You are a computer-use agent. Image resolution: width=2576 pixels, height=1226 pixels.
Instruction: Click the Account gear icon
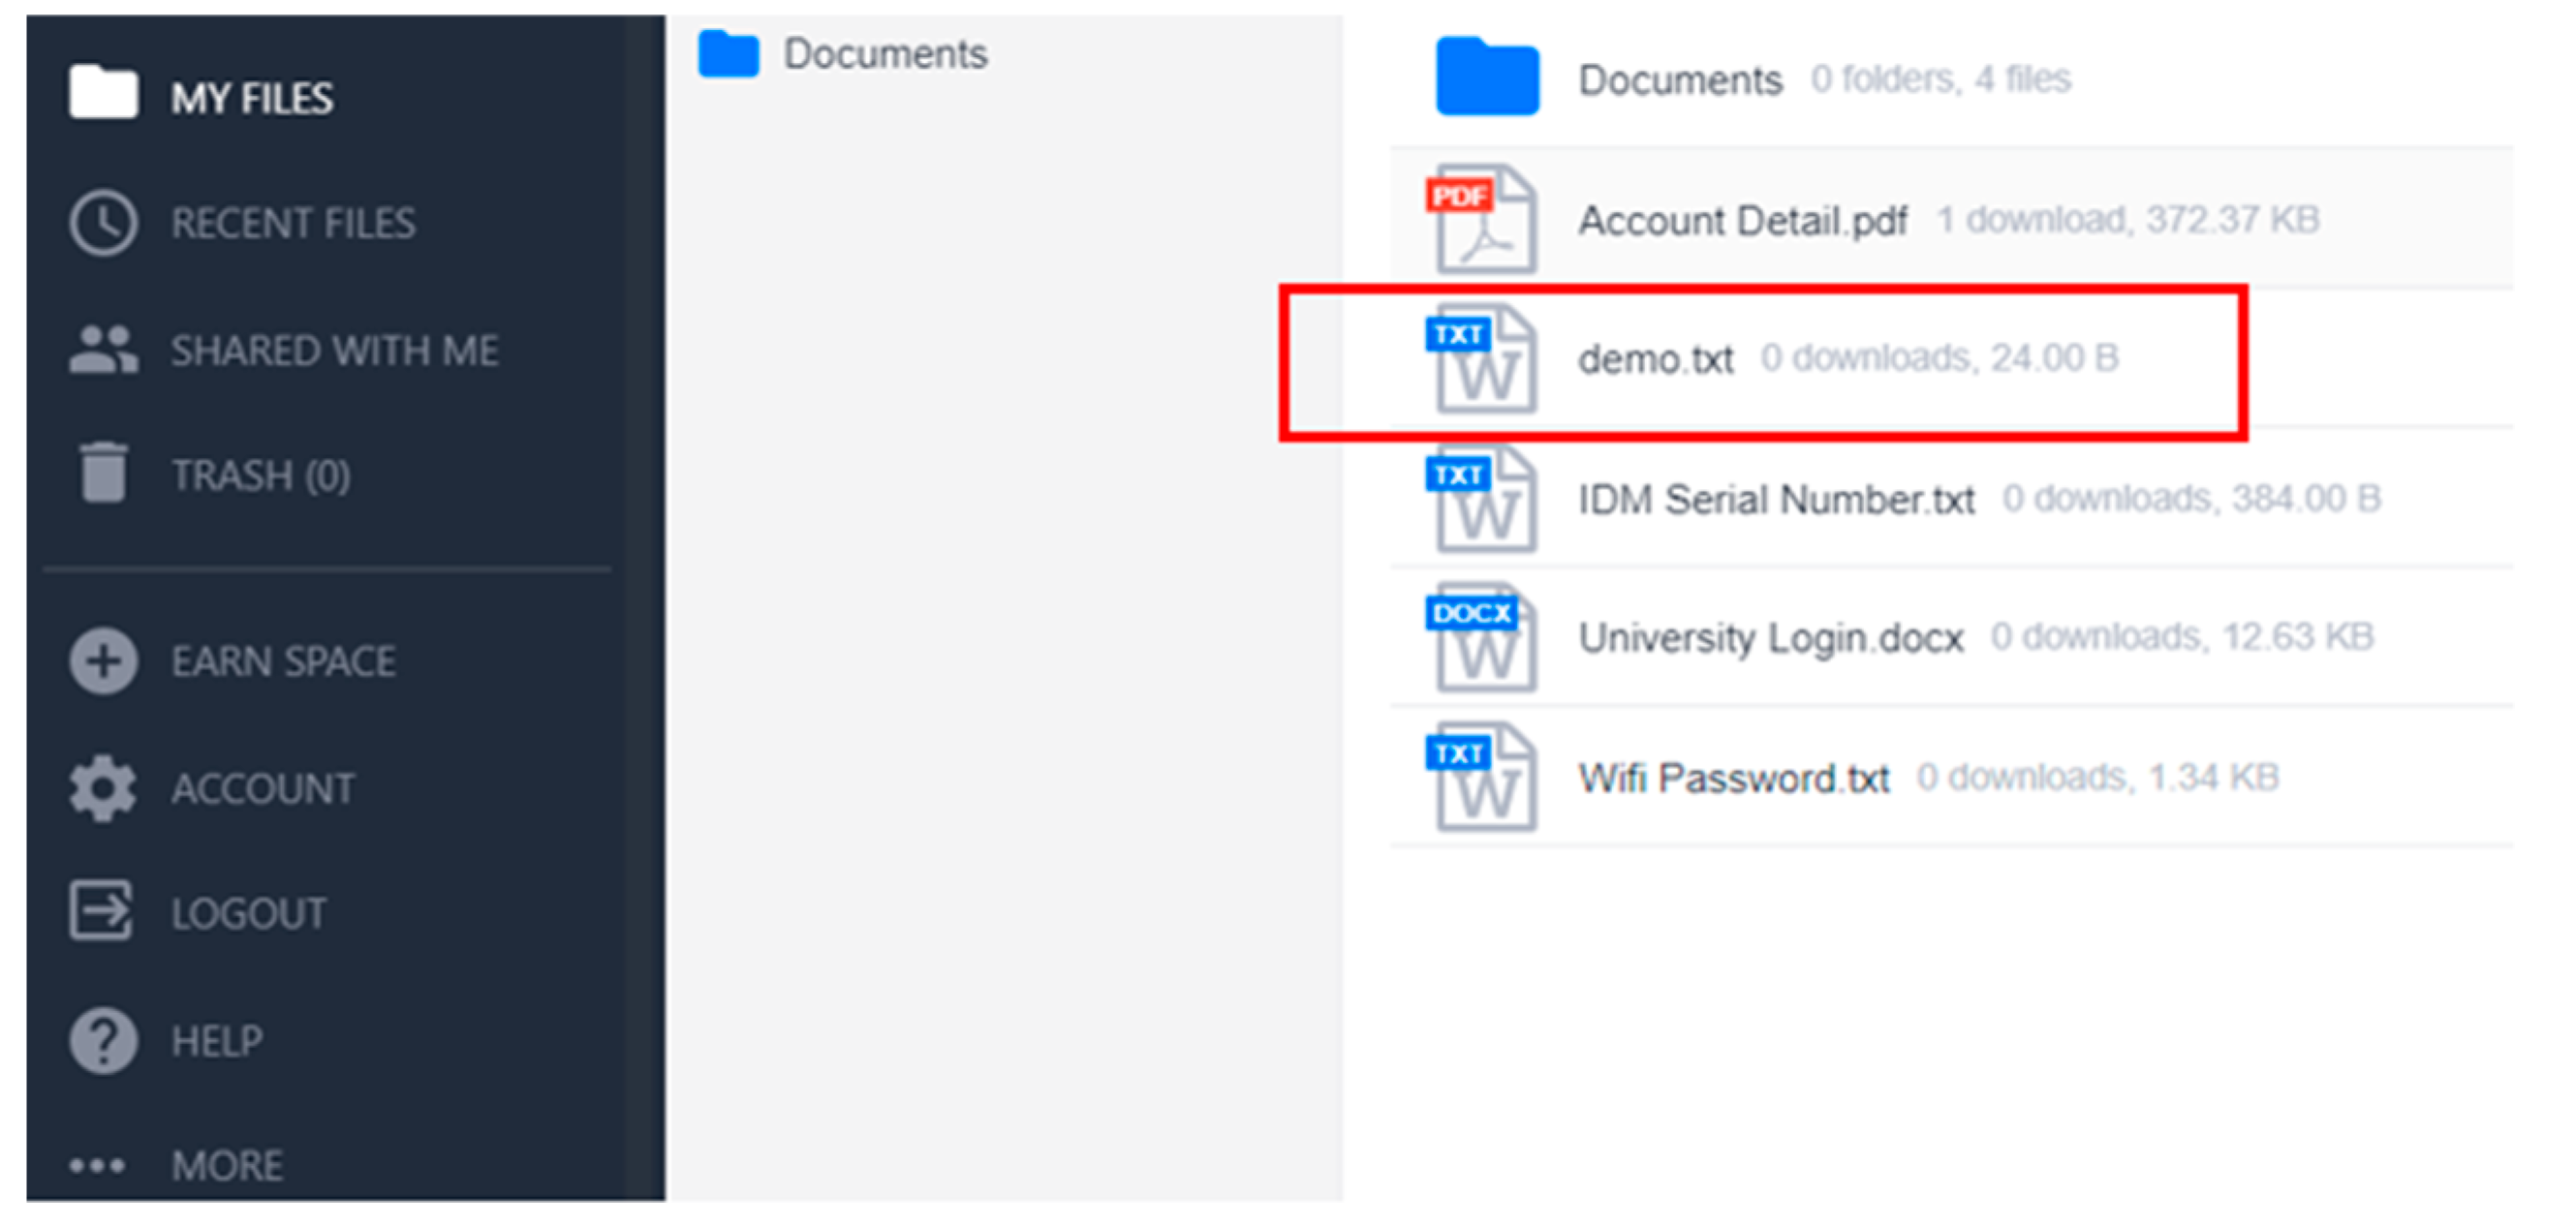(x=103, y=788)
